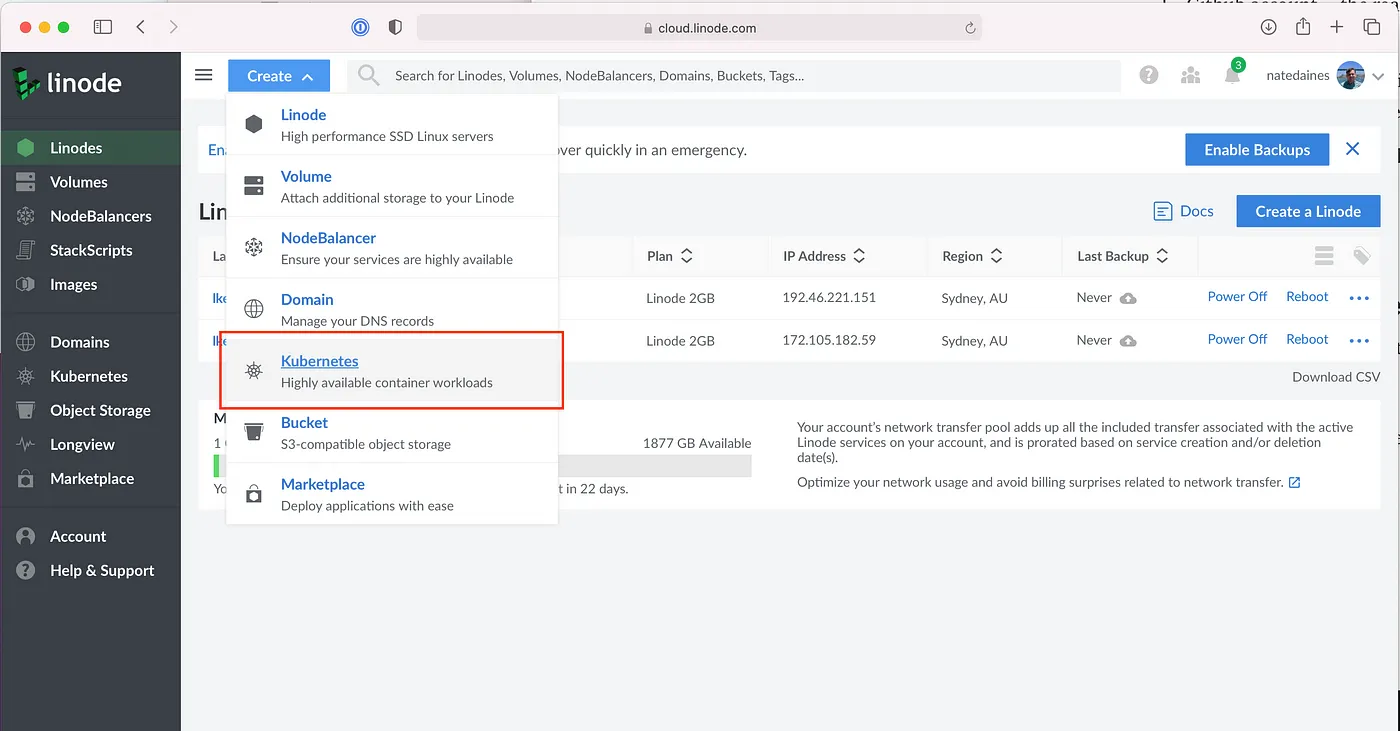Click the tag grouping icon in table header
The image size is (1400, 731).
(1361, 256)
